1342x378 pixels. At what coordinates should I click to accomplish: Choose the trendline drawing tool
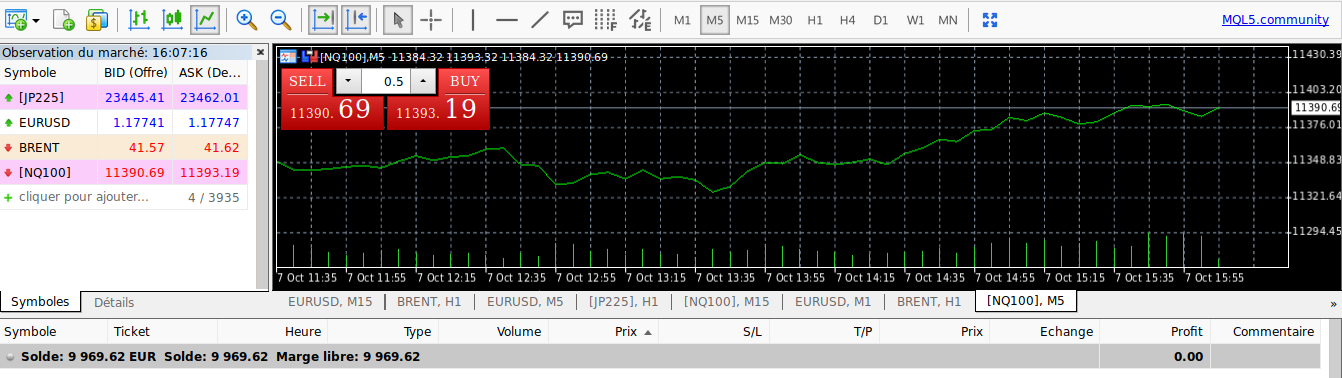pyautogui.click(x=539, y=19)
